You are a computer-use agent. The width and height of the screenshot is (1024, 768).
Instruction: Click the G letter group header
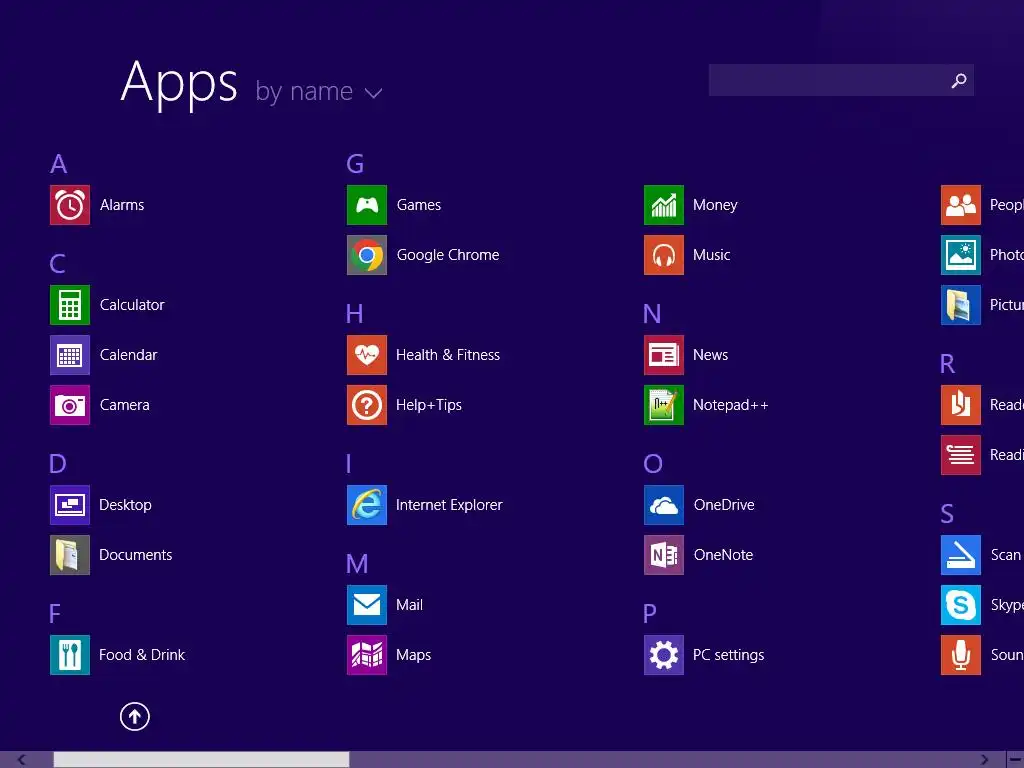(355, 164)
